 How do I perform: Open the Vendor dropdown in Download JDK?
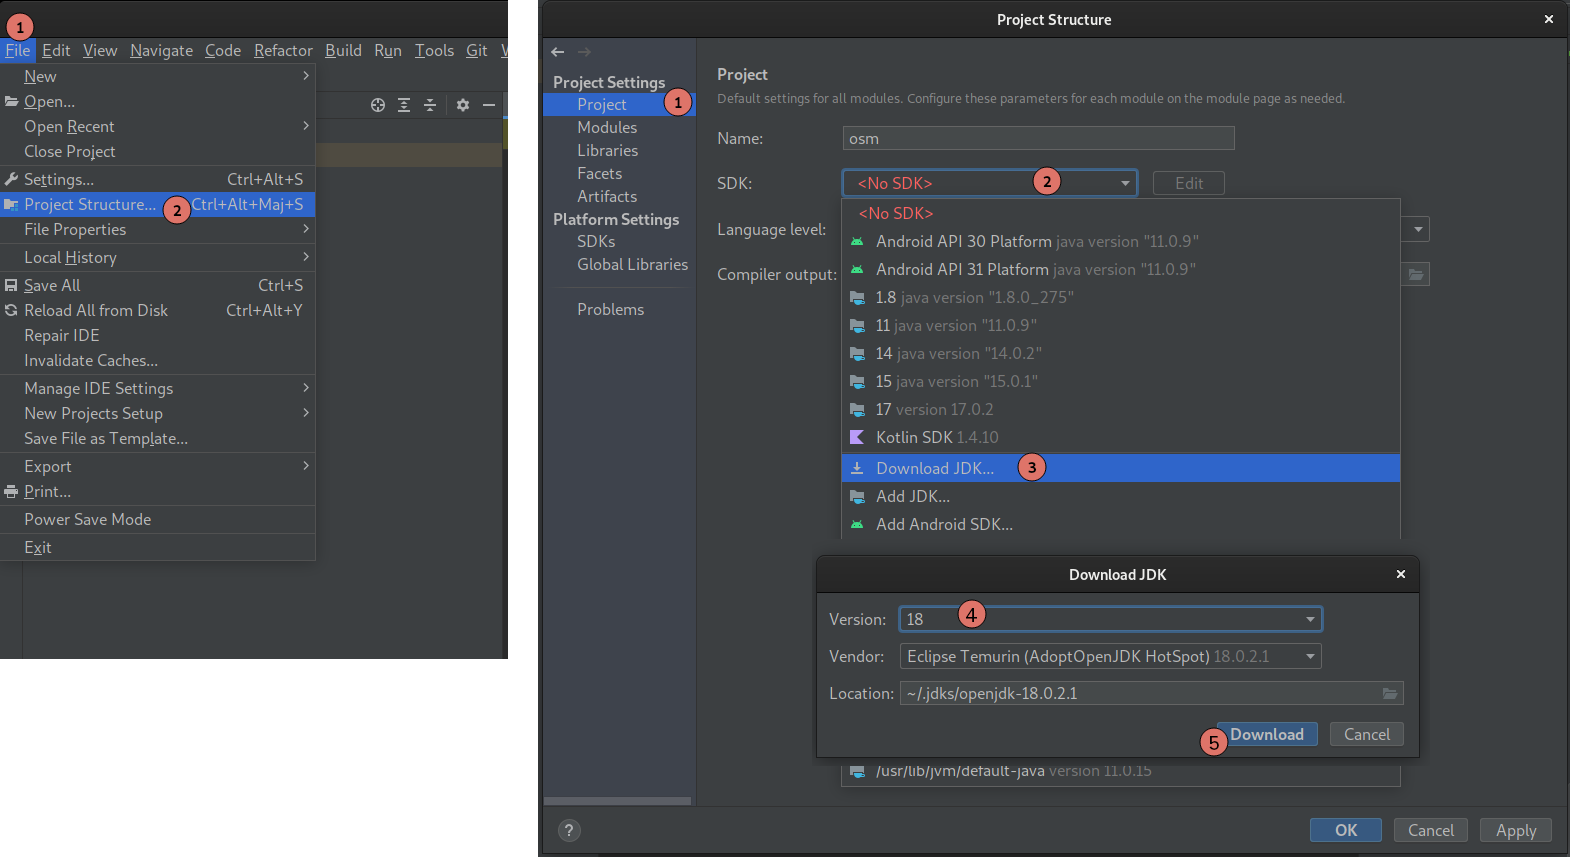1111,656
